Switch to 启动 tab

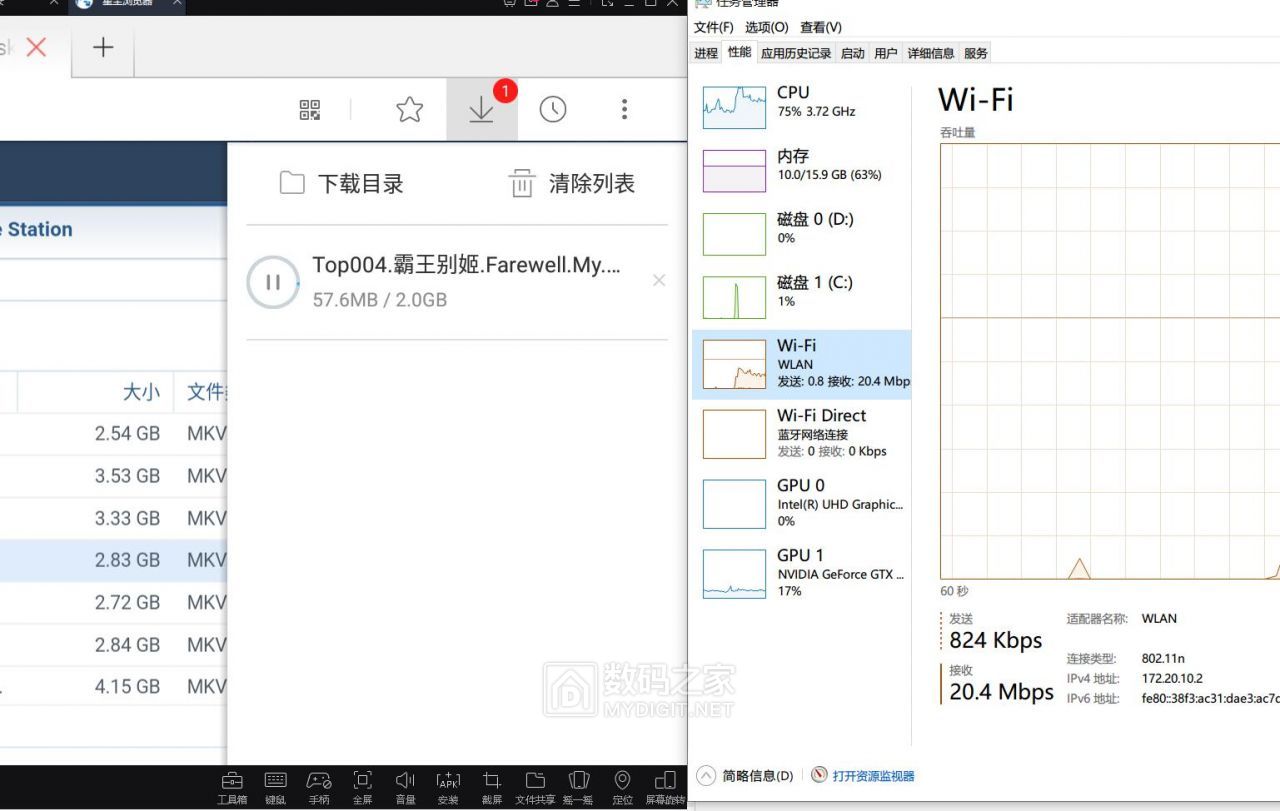tap(853, 53)
